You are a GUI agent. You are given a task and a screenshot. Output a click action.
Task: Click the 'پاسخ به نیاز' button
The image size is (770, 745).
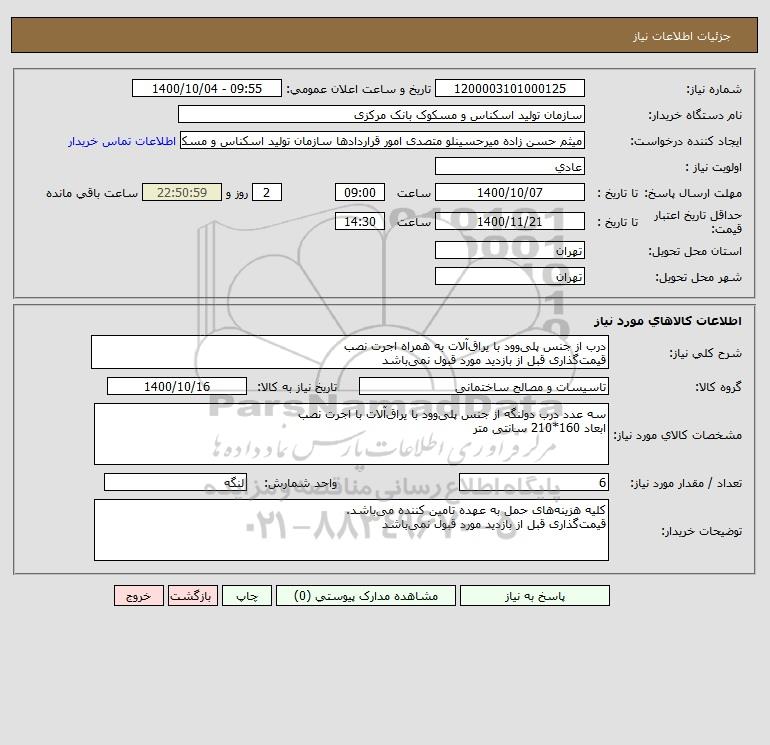pyautogui.click(x=534, y=596)
